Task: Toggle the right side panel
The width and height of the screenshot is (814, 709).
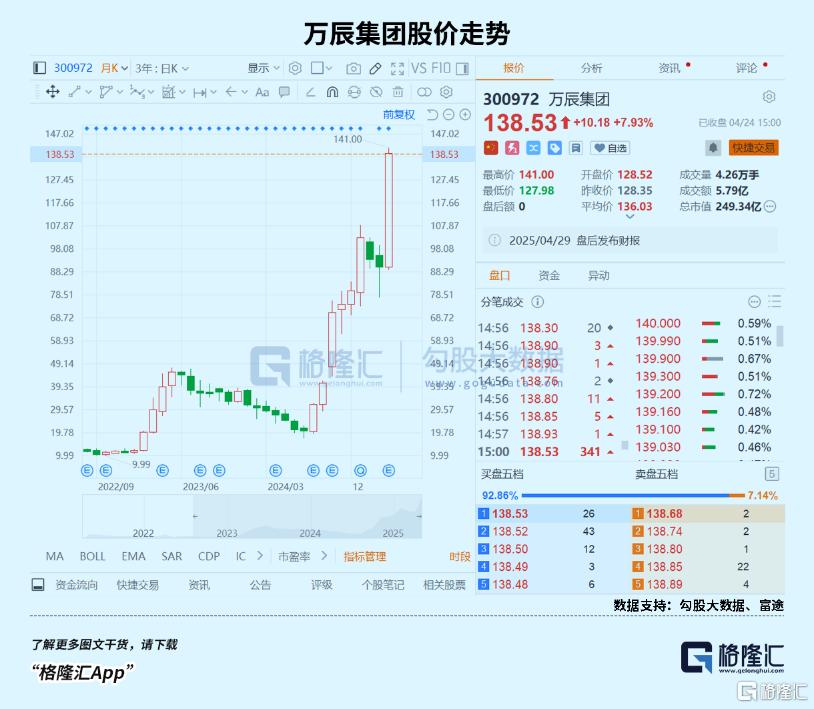Action: (461, 68)
